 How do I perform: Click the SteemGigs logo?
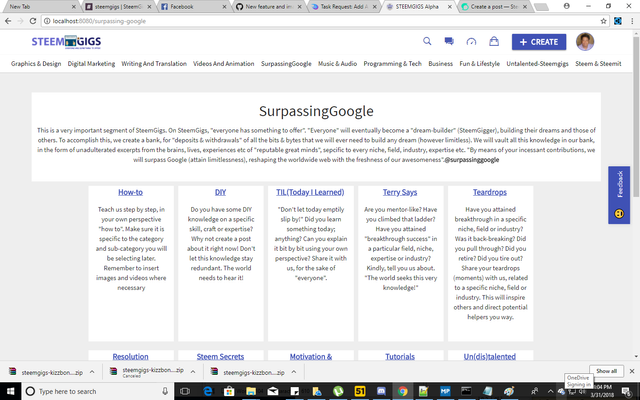66,42
